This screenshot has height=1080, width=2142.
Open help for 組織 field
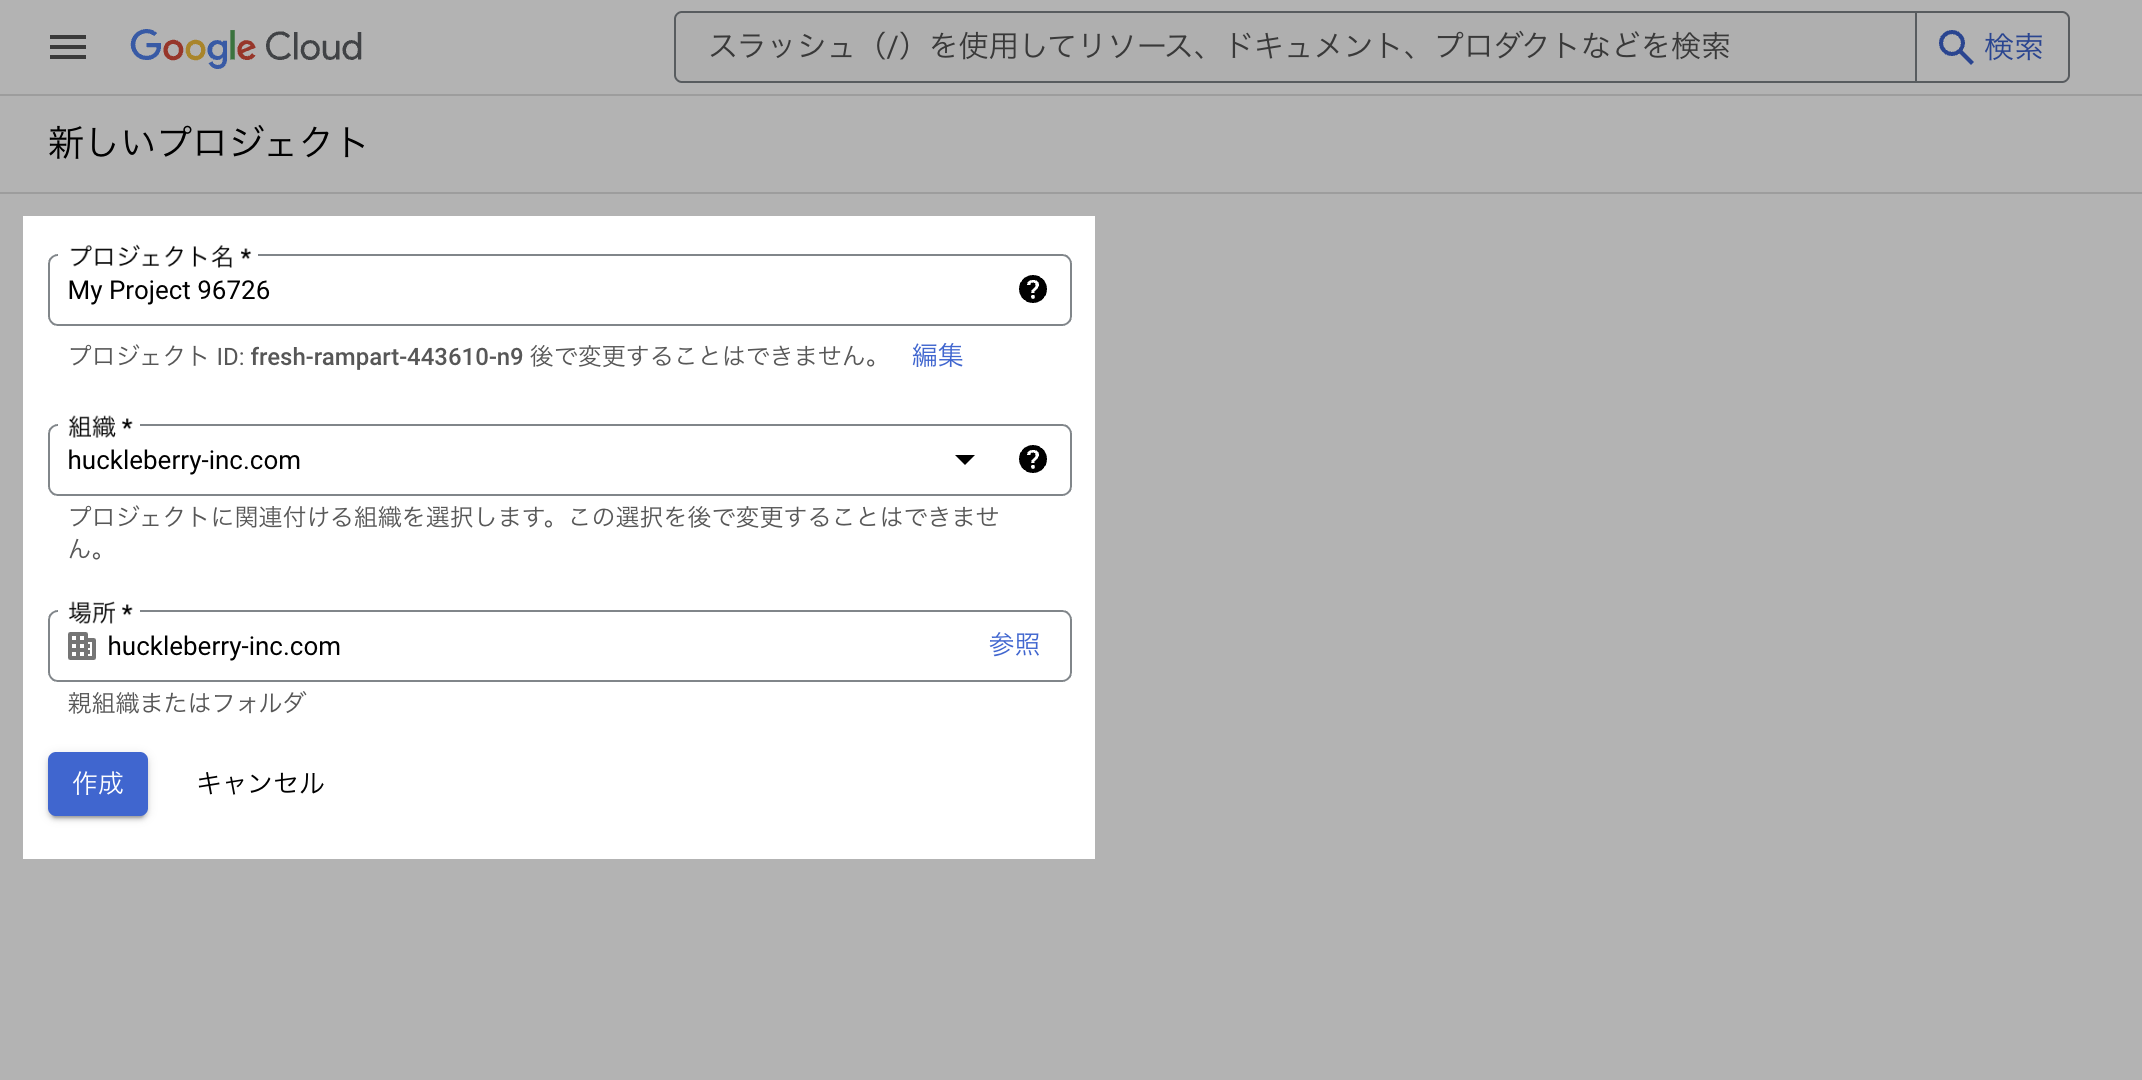[1032, 459]
